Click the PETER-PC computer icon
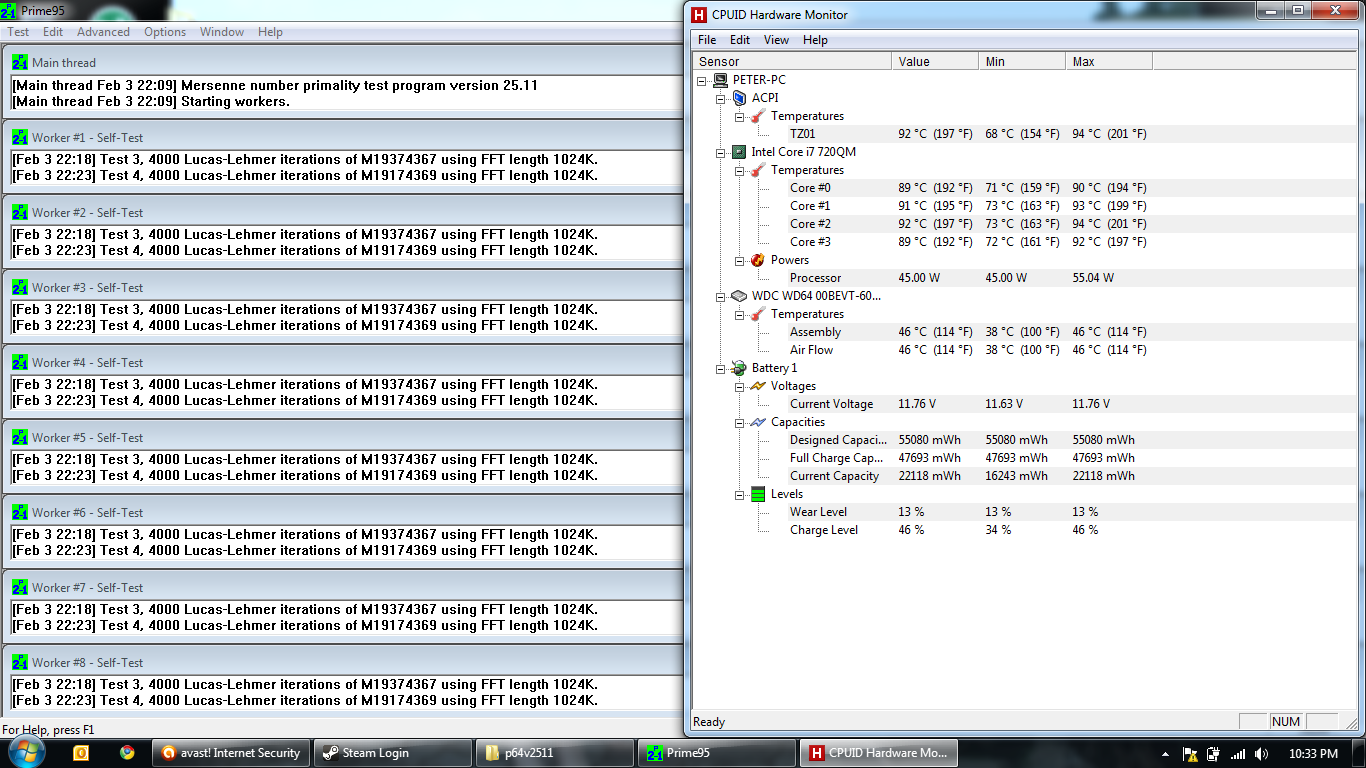 [x=720, y=80]
